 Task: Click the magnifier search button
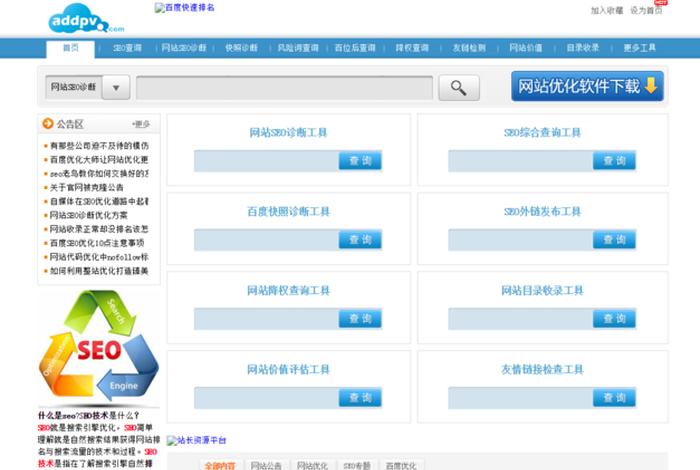pos(459,87)
